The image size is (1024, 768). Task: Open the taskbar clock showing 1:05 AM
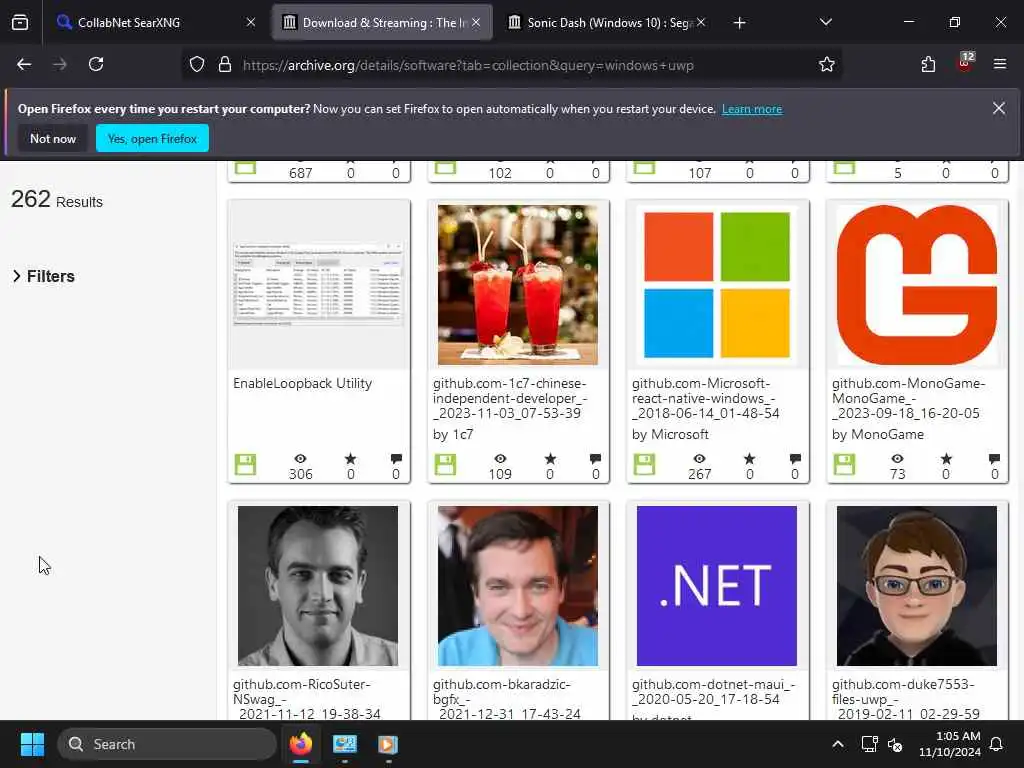(x=950, y=744)
